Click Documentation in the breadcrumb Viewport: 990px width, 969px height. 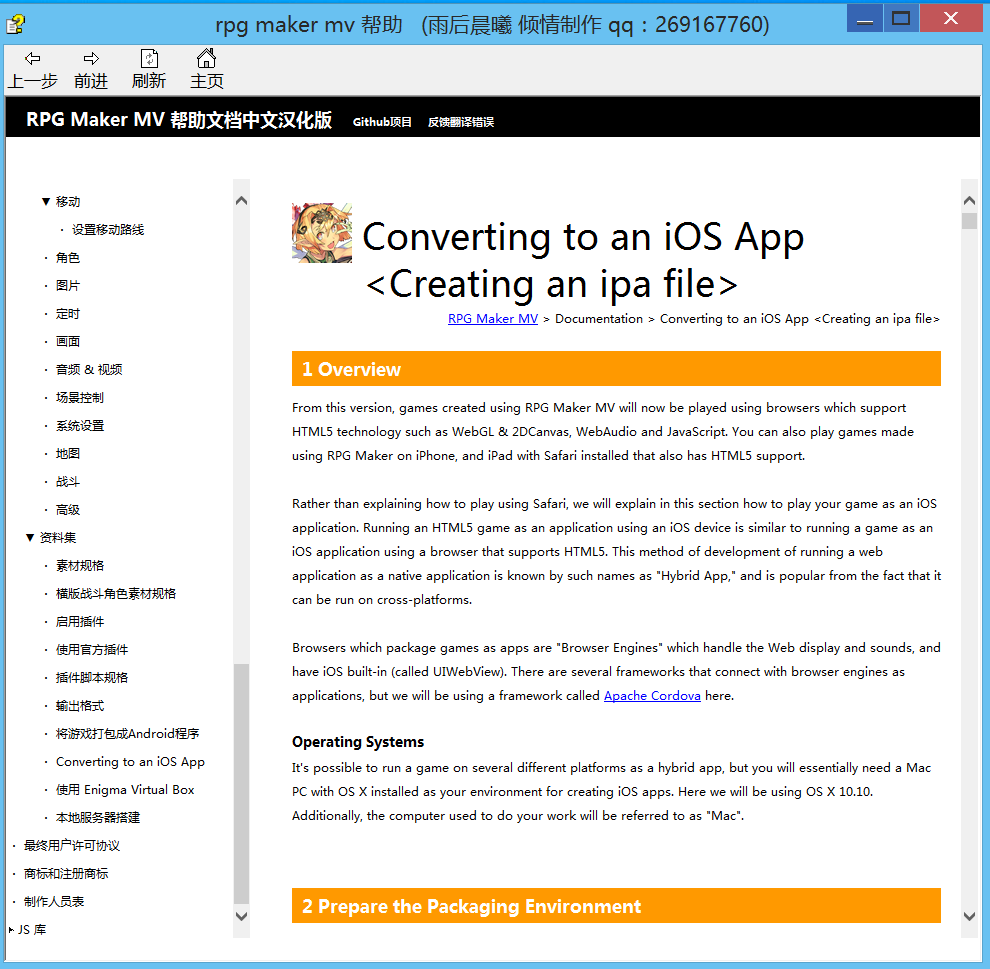coord(599,319)
